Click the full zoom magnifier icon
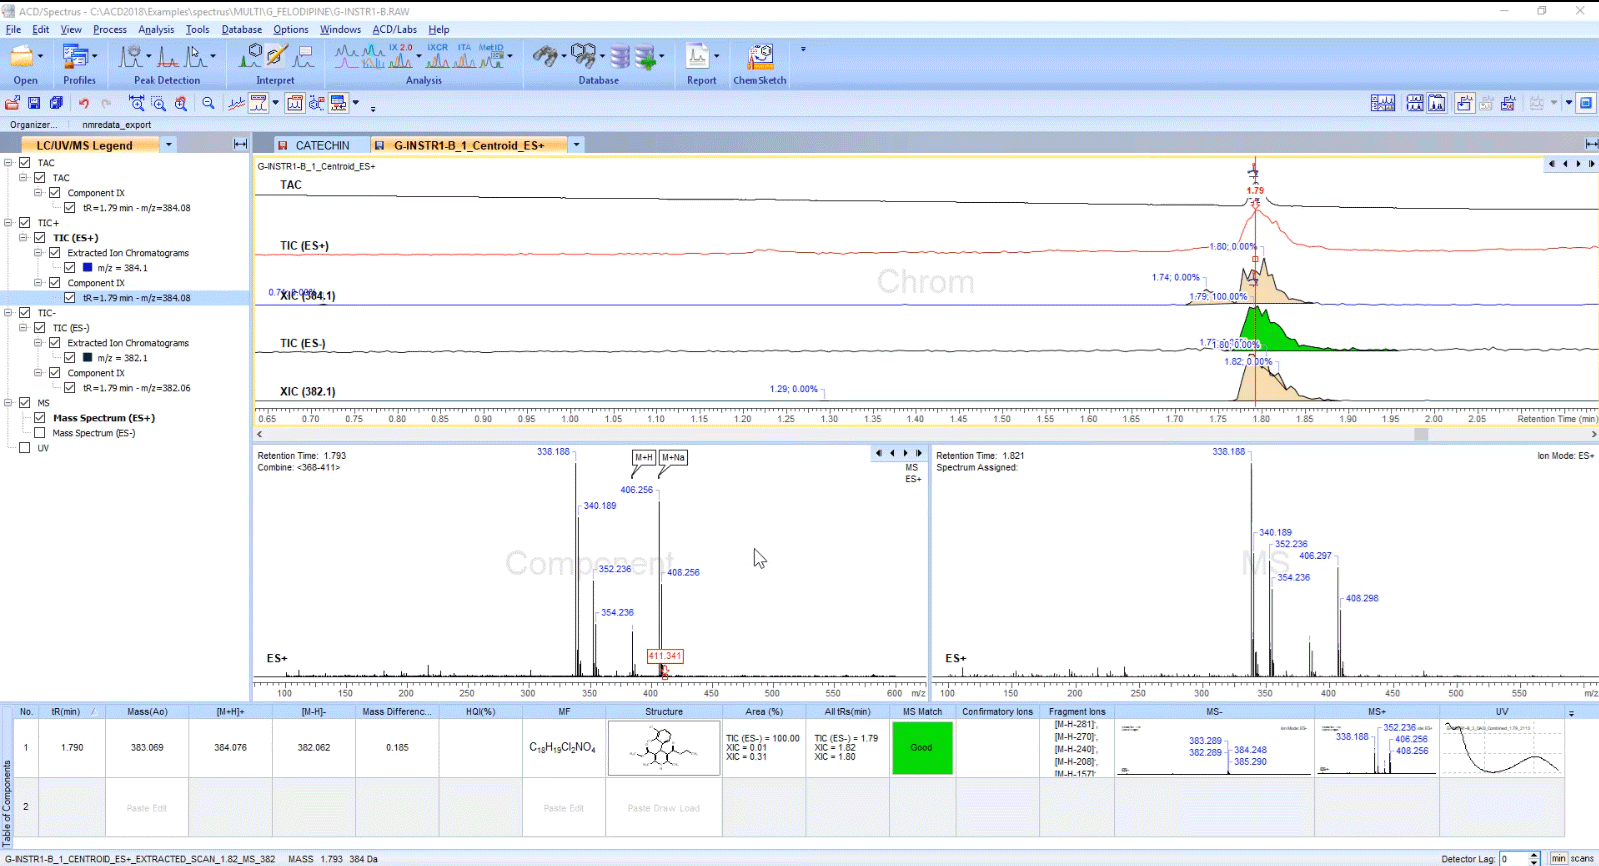 181,103
